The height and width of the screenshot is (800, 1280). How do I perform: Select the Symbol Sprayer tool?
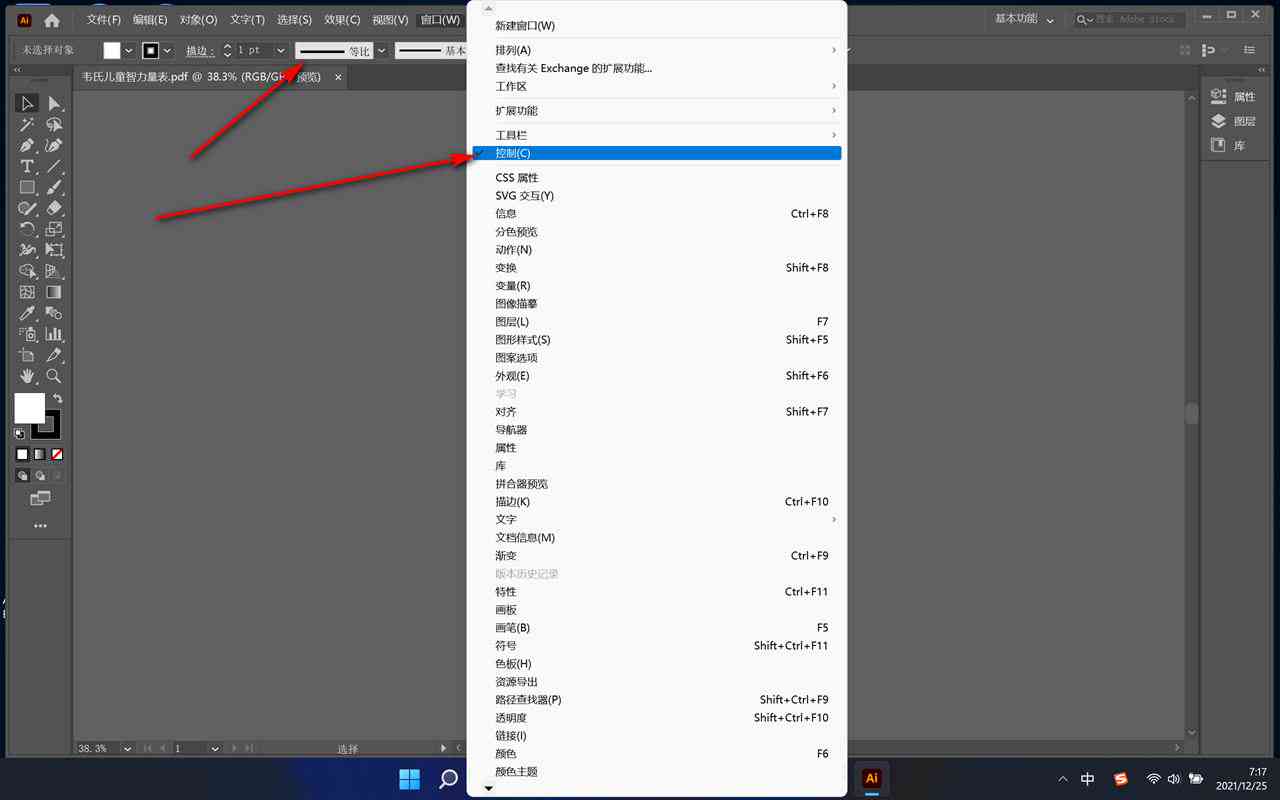pos(27,335)
